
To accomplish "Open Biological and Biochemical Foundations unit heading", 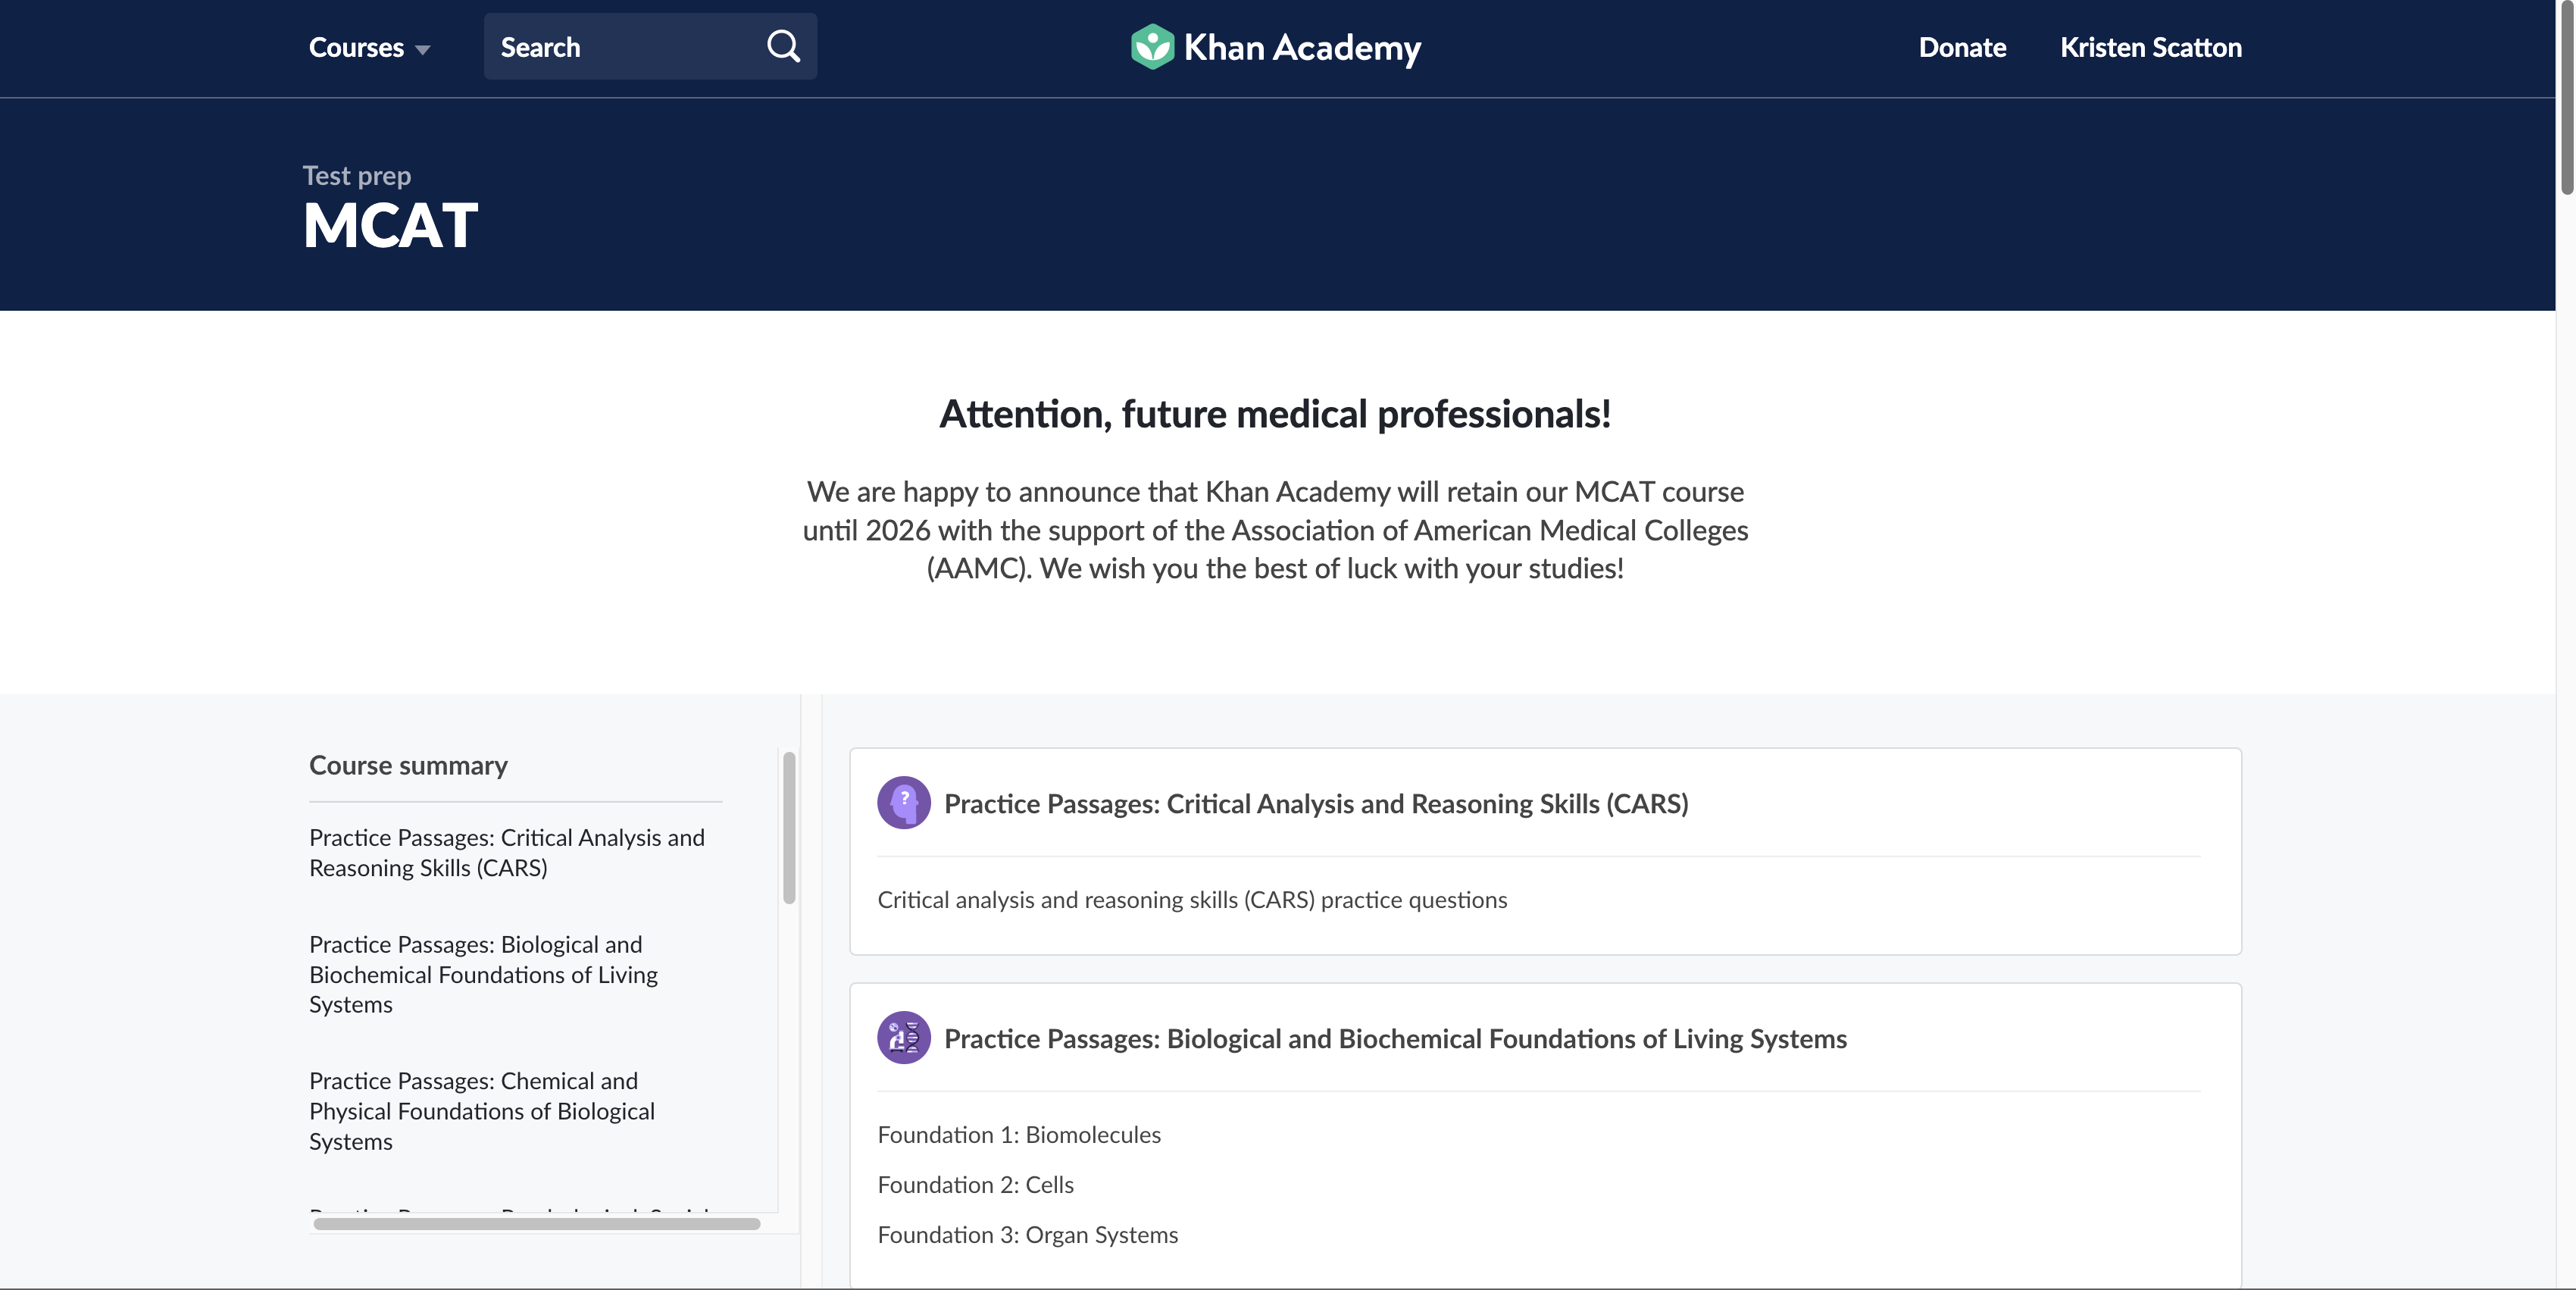I will (x=1395, y=1039).
